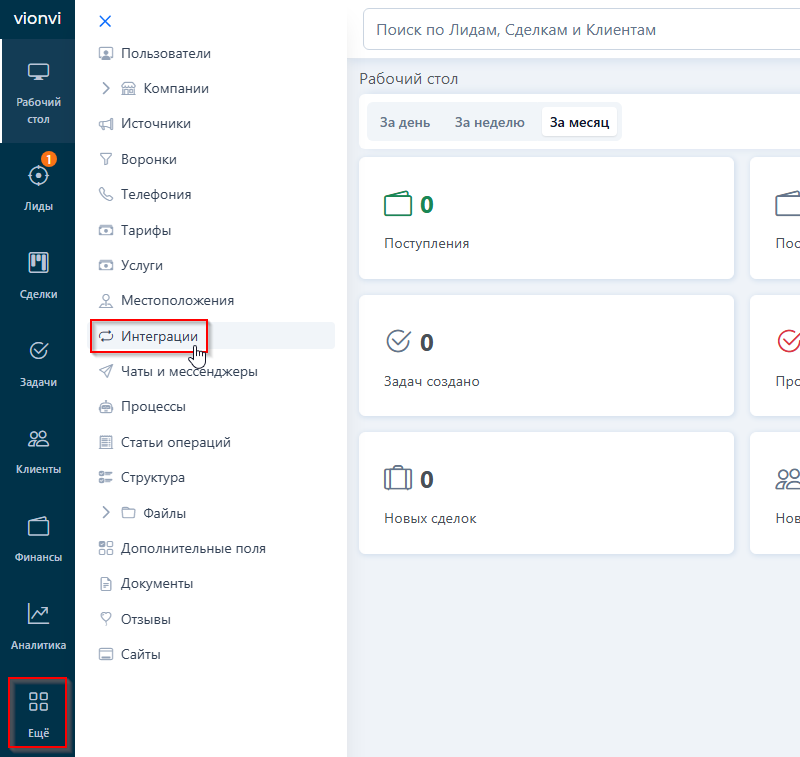
Task: Focus the search field for Лидам, Сделкам
Action: tap(581, 30)
